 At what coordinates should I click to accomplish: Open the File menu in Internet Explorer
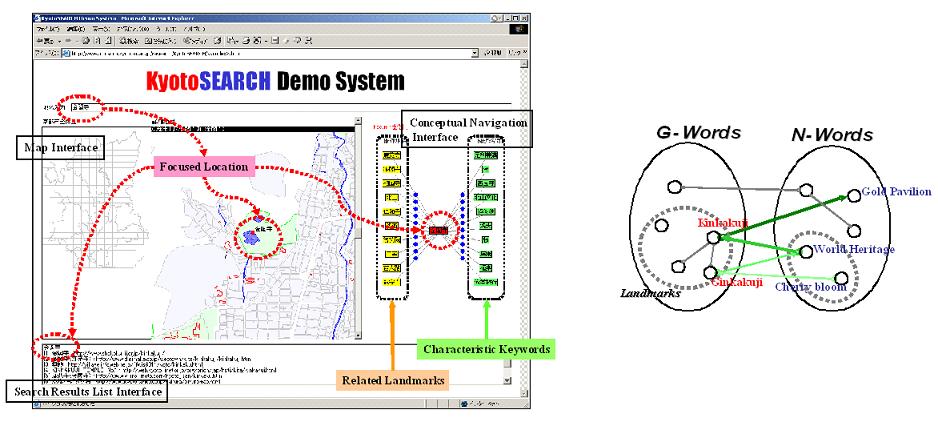[x=48, y=29]
